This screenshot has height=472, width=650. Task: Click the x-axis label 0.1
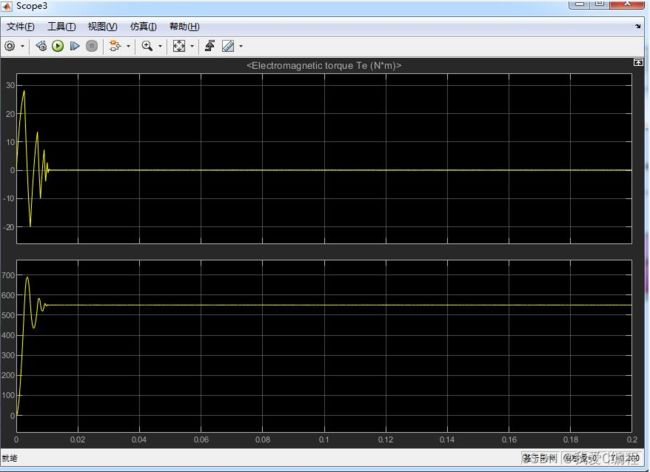click(x=324, y=439)
